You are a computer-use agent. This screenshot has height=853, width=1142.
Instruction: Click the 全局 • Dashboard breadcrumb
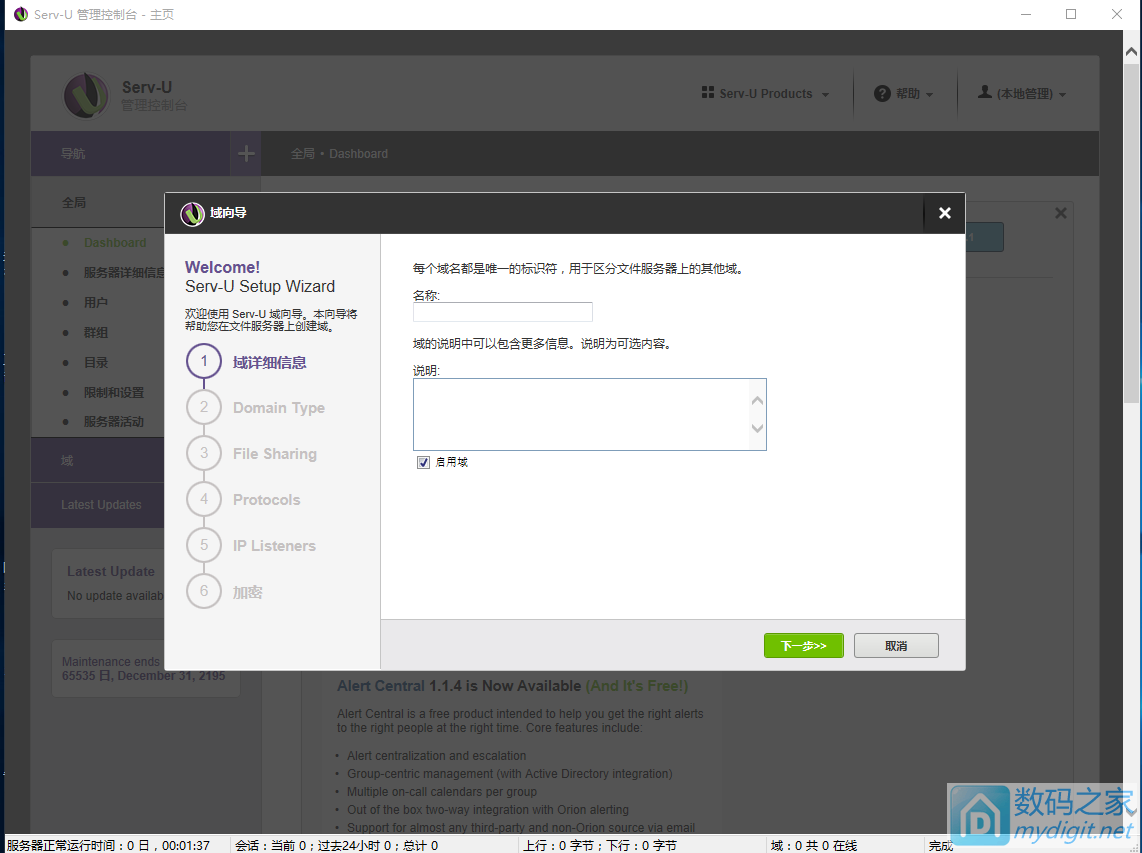339,154
